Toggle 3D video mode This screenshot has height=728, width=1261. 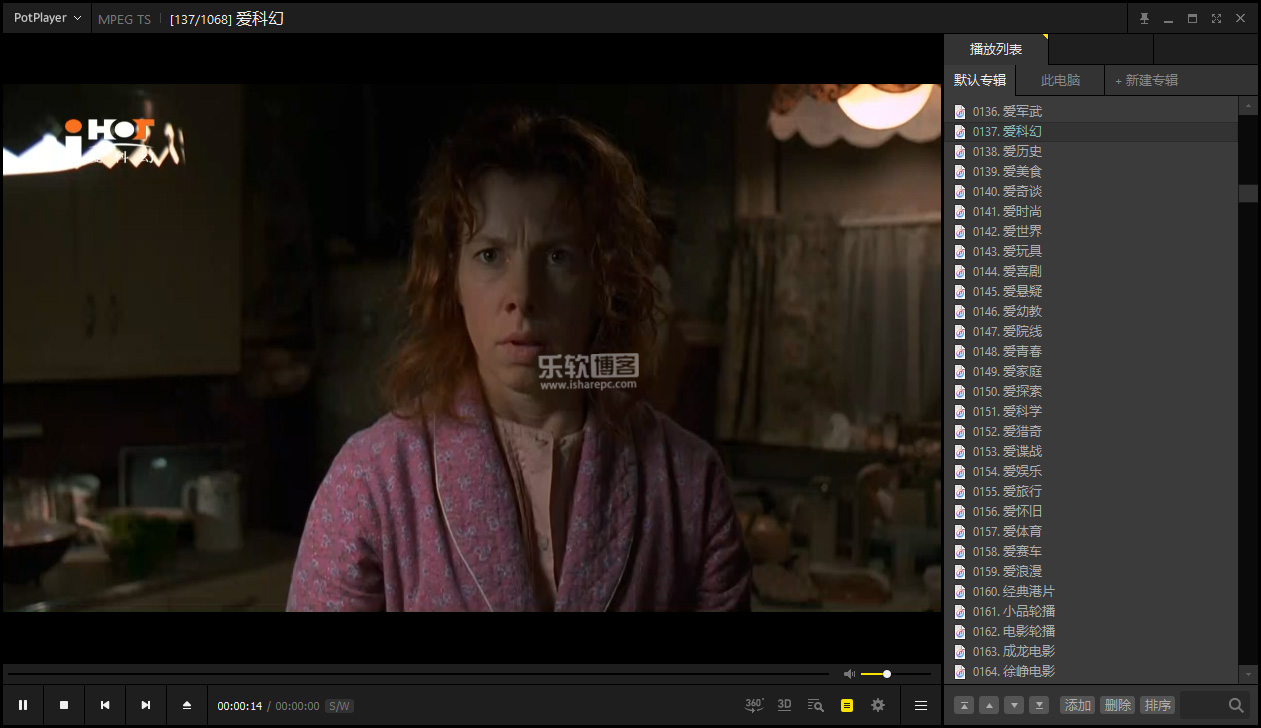(785, 705)
